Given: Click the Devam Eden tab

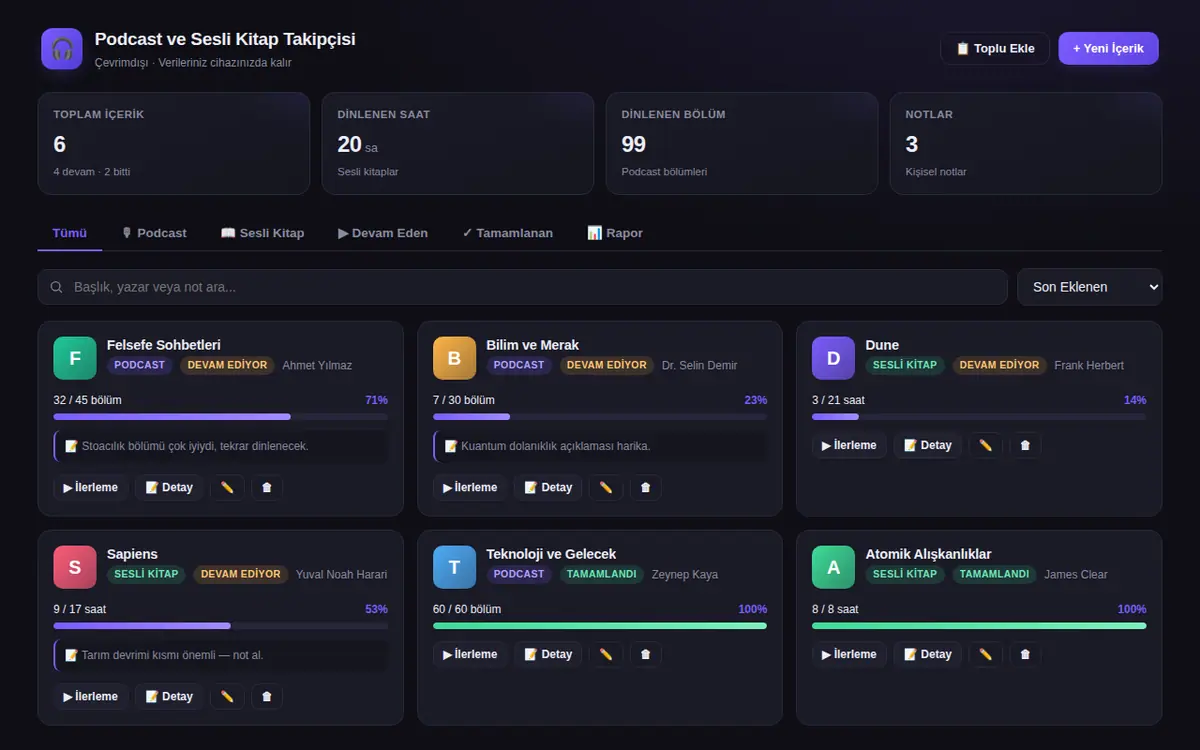Looking at the screenshot, I should tap(383, 233).
